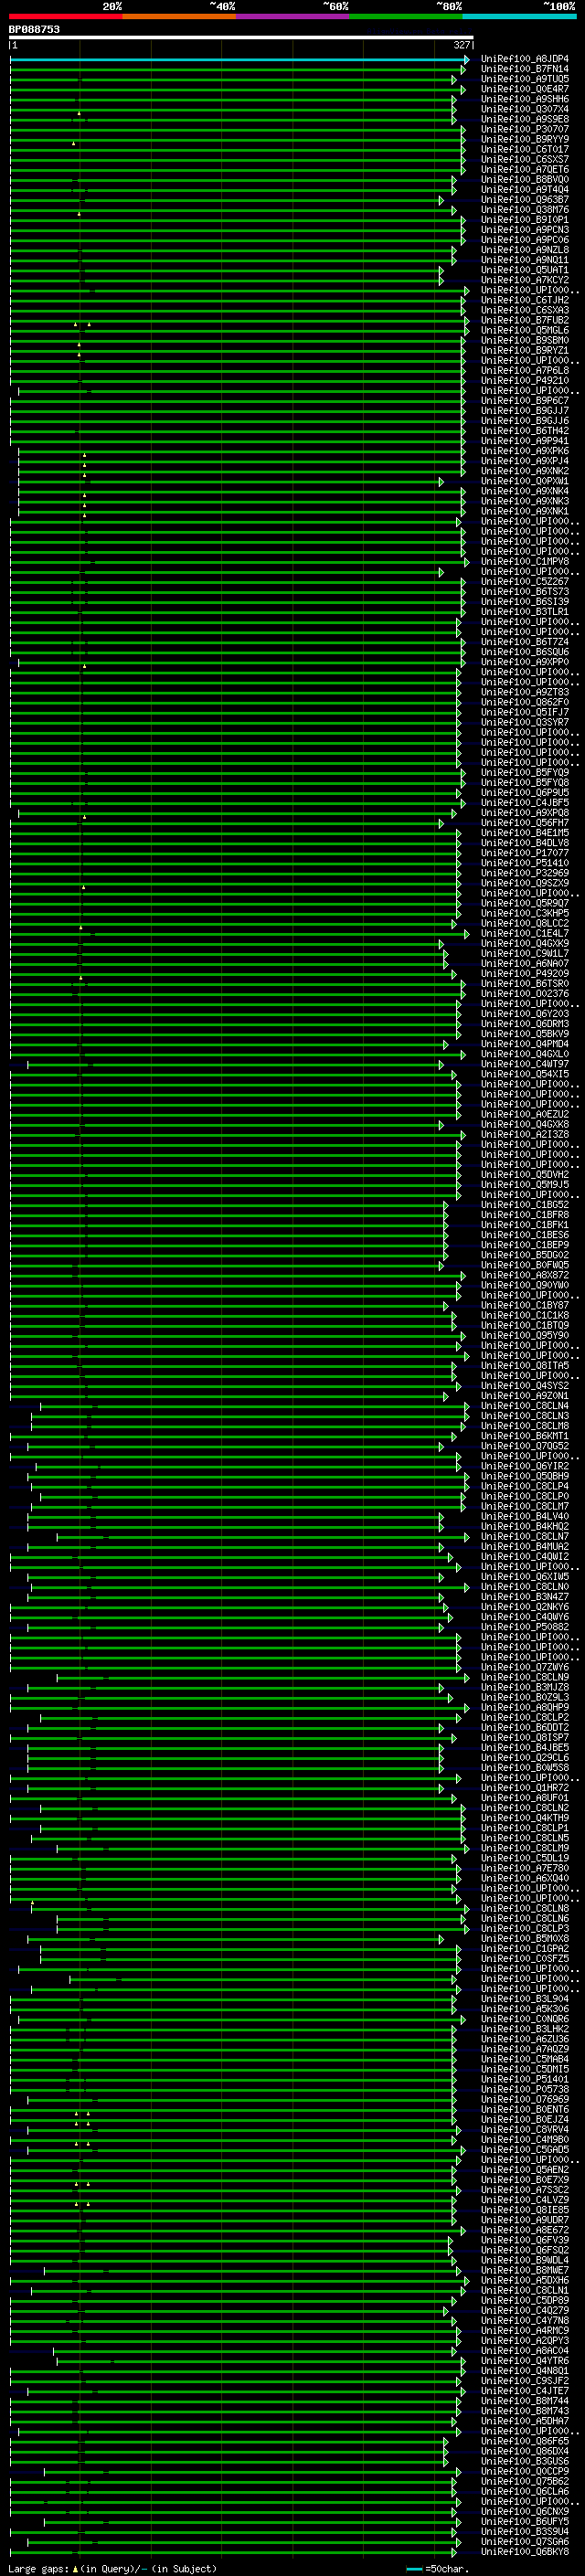Select the query name BP088753
The width and height of the screenshot is (585, 2576).
(34, 30)
